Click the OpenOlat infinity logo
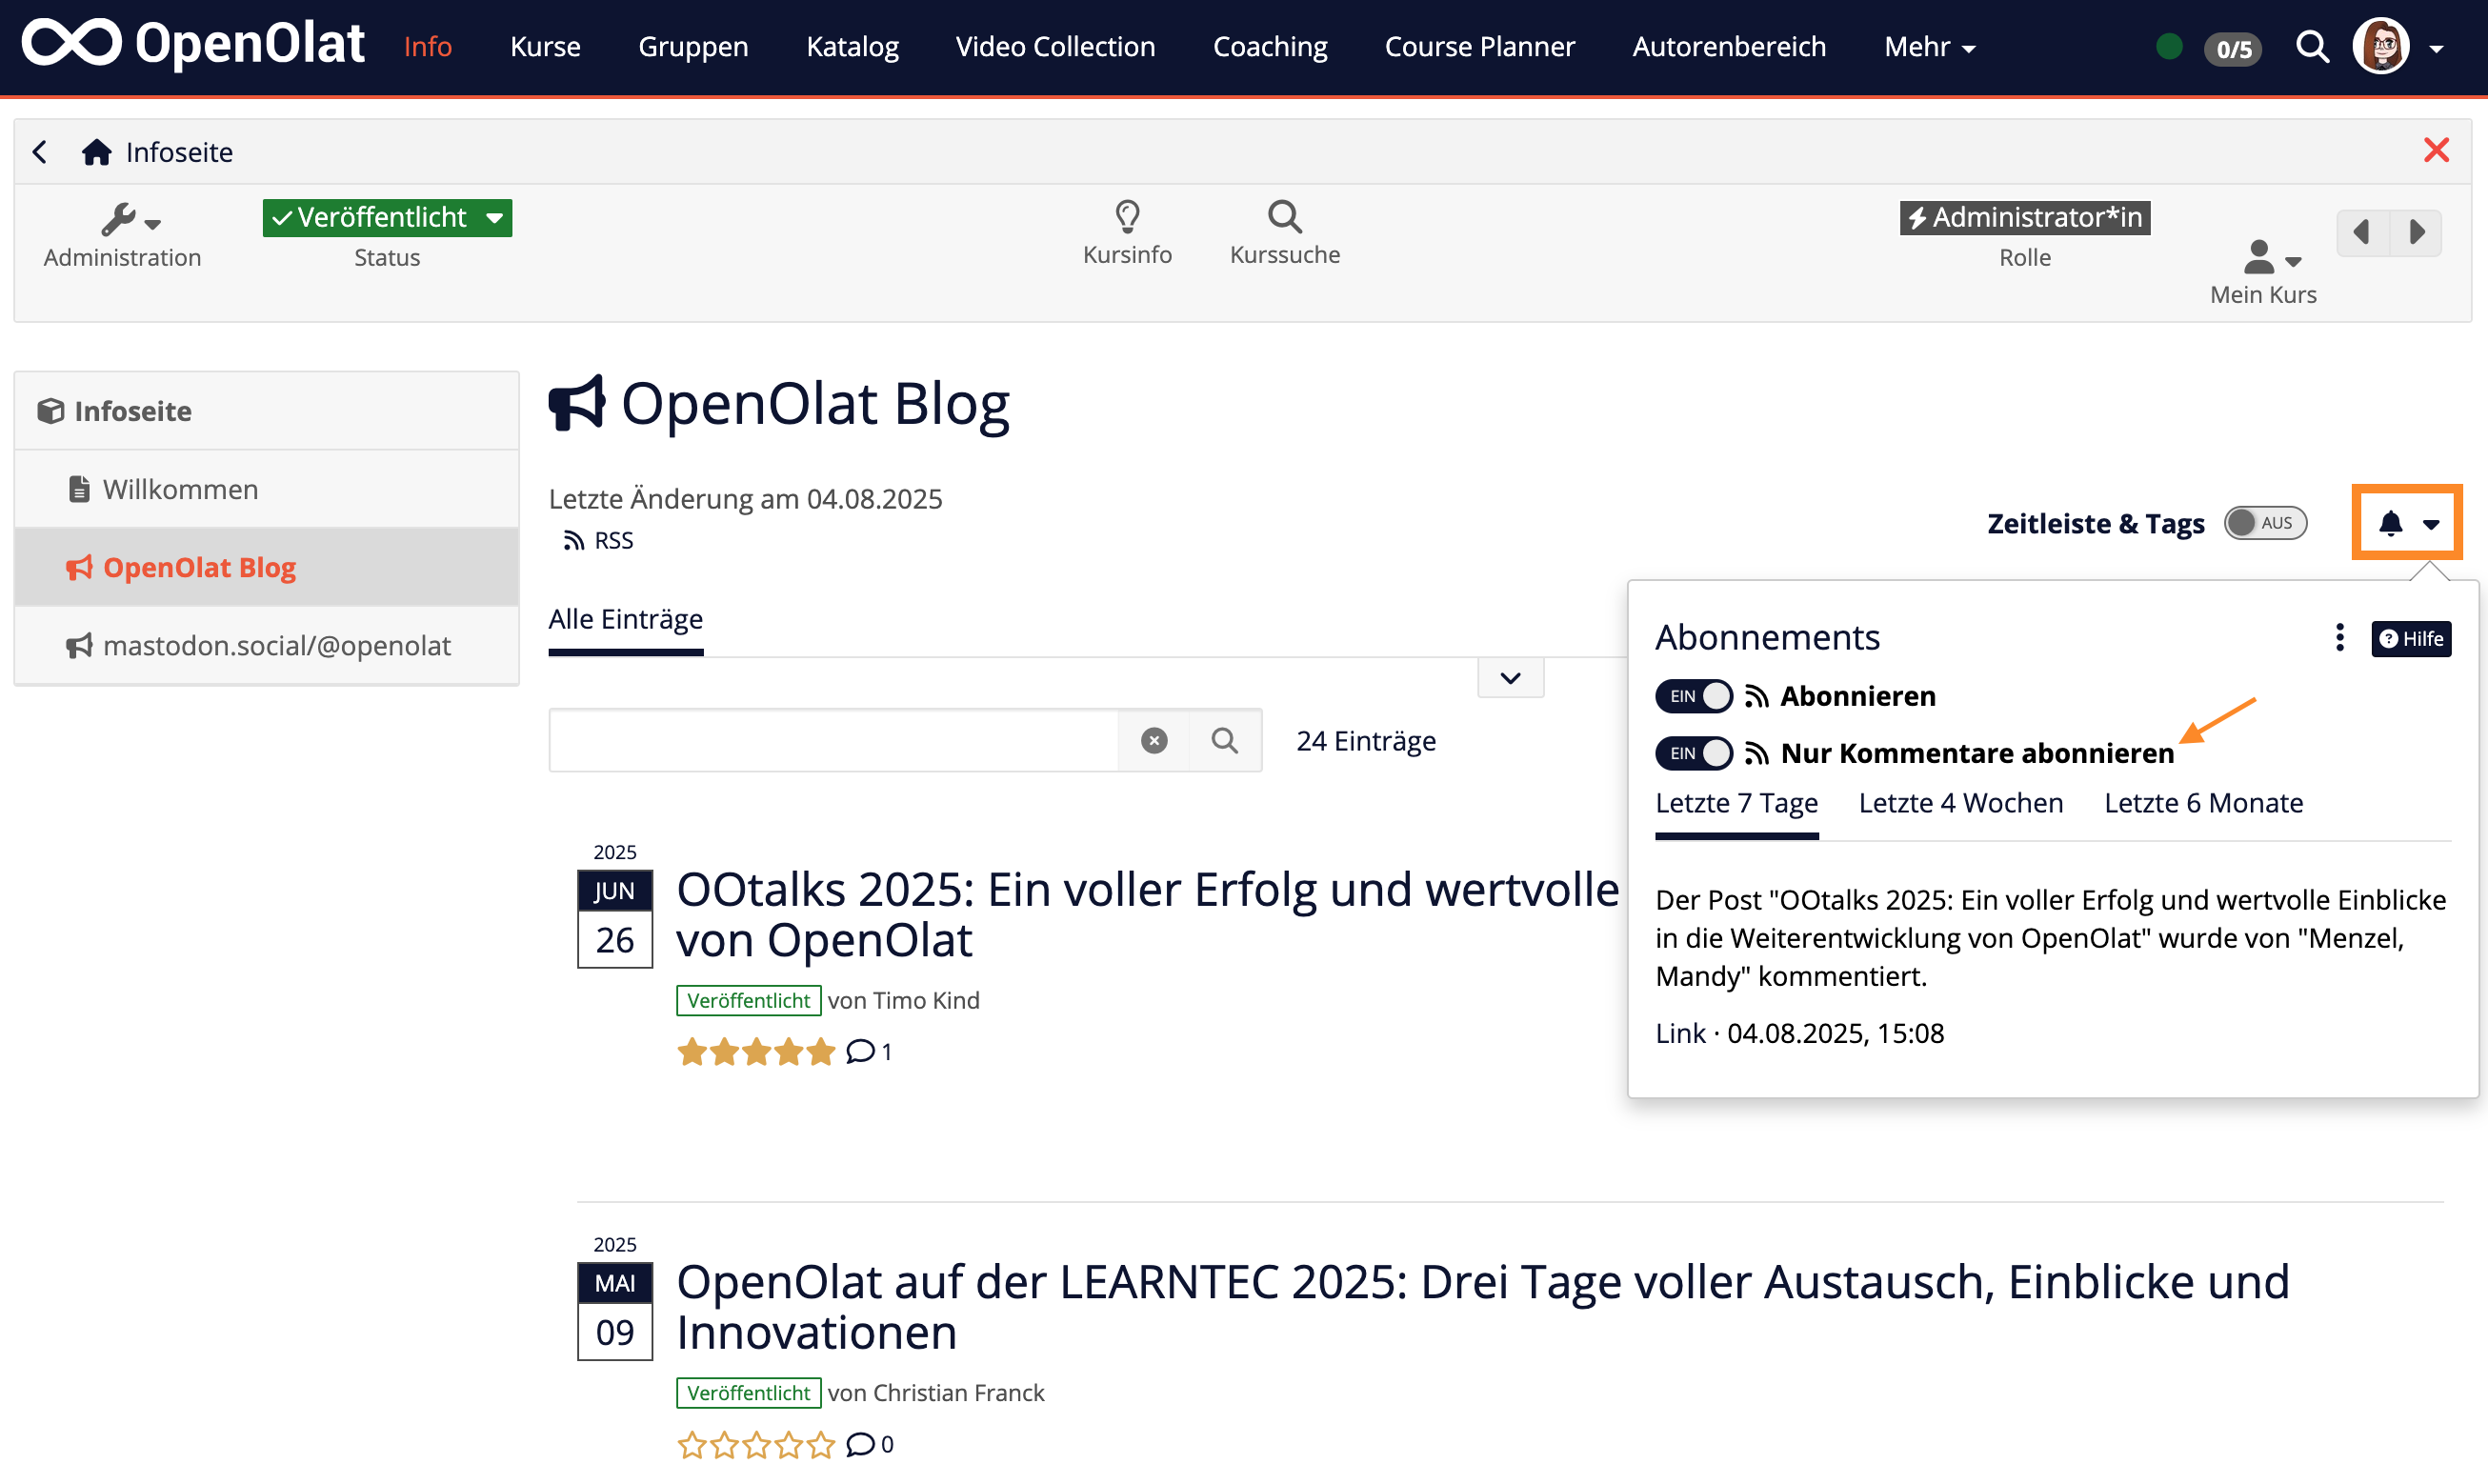 click(74, 44)
